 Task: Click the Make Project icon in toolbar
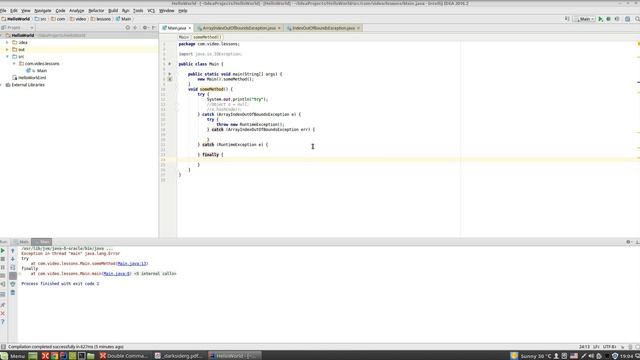point(567,19)
